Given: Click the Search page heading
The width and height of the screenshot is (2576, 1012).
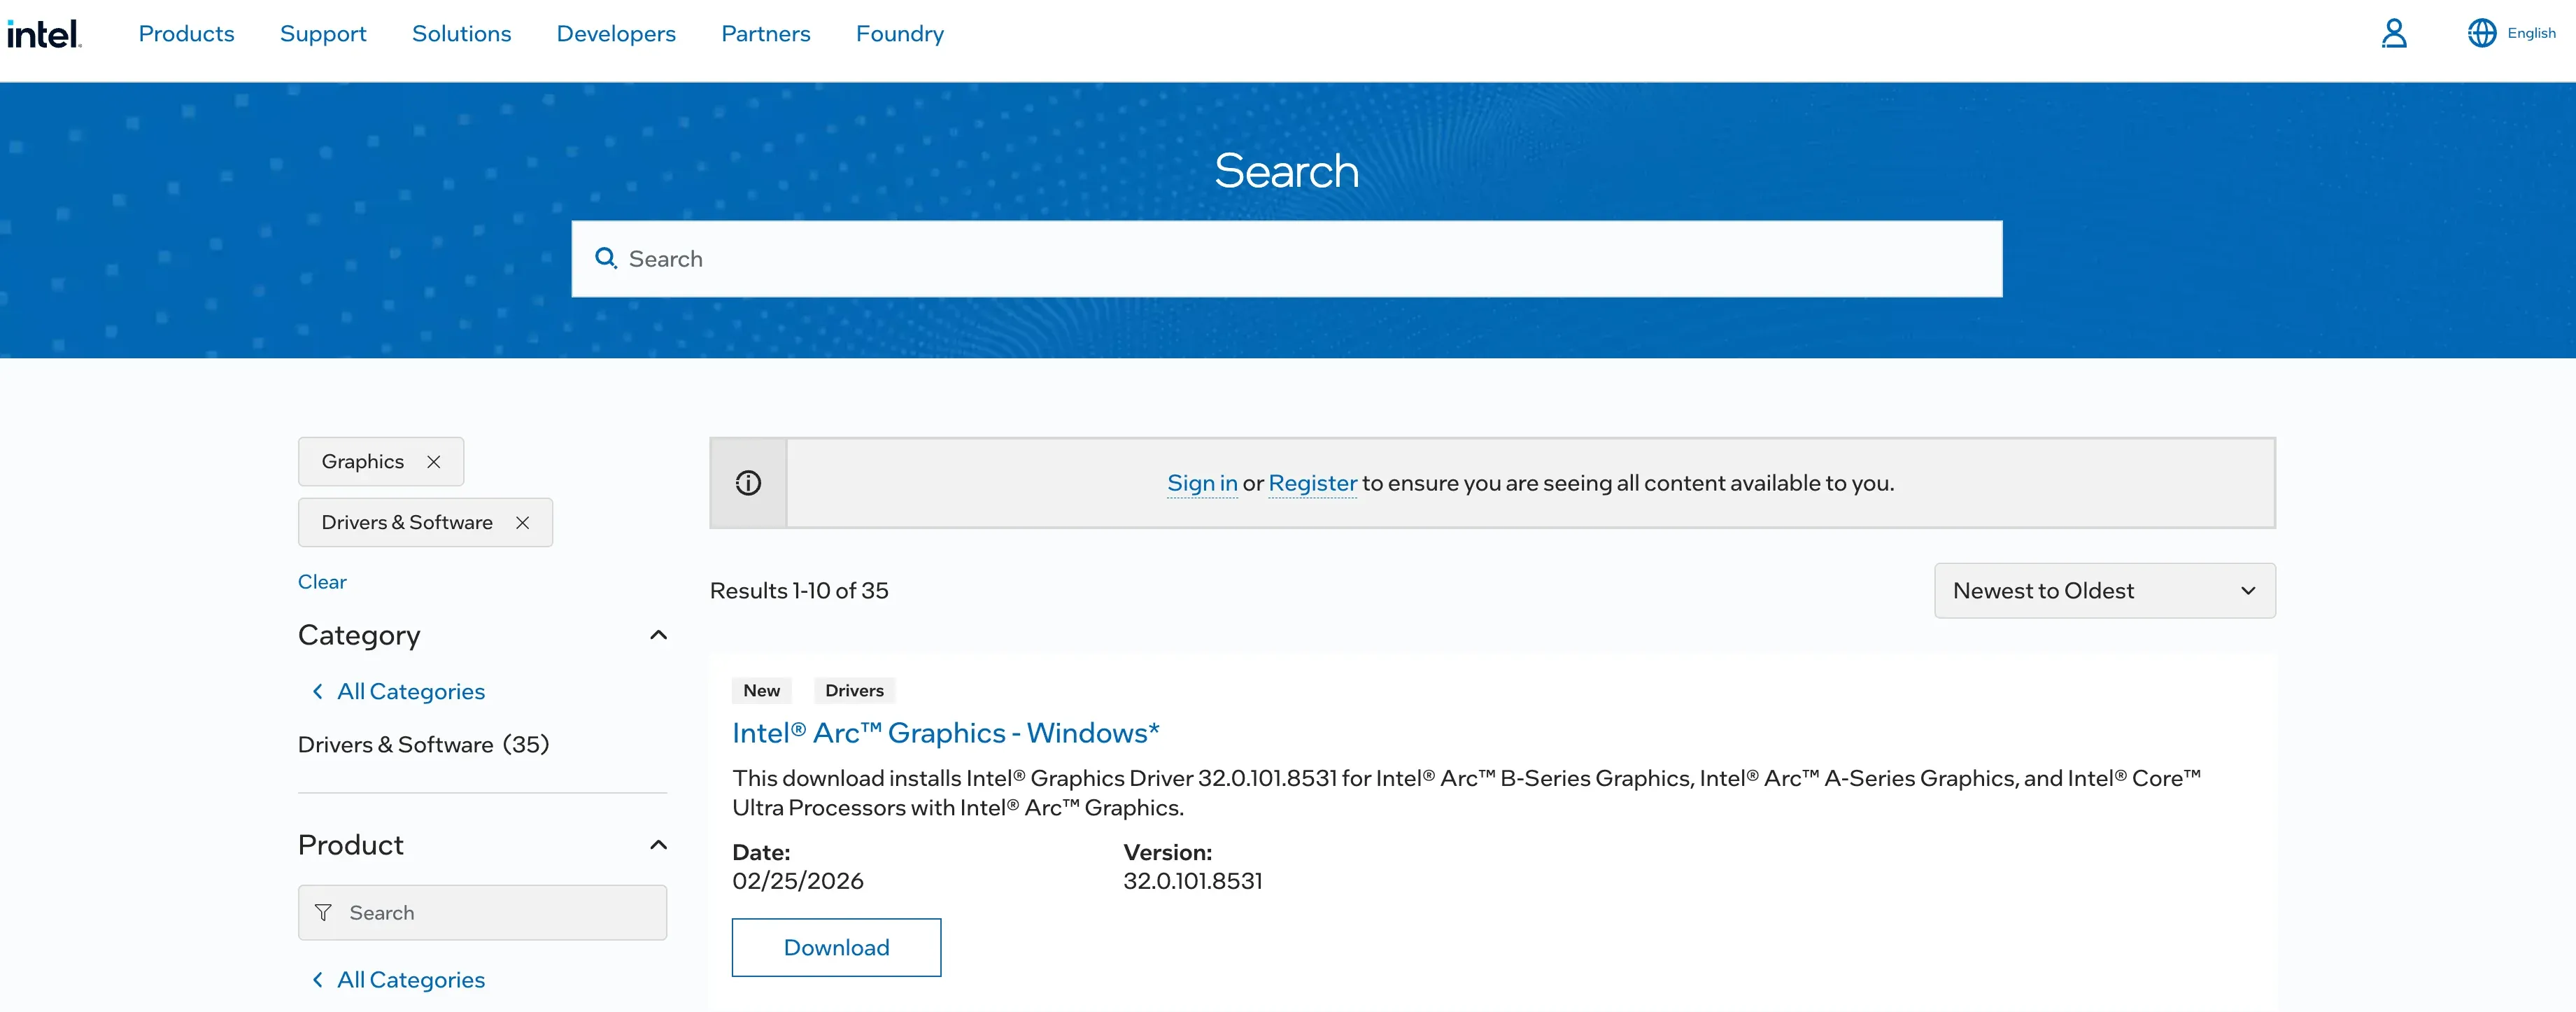Looking at the screenshot, I should pyautogui.click(x=1286, y=171).
